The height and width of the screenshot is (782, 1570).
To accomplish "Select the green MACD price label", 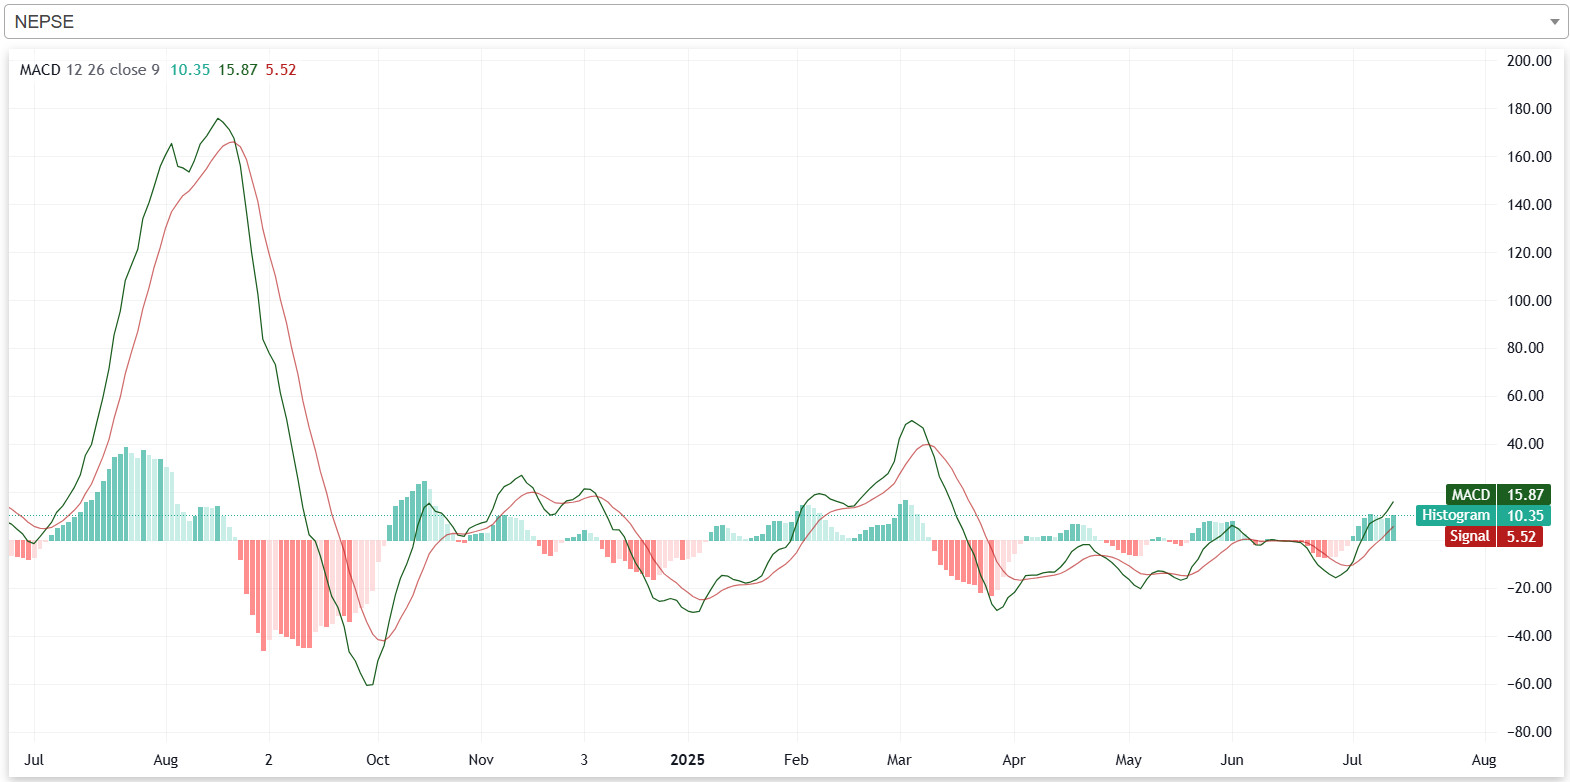I will pos(1498,494).
